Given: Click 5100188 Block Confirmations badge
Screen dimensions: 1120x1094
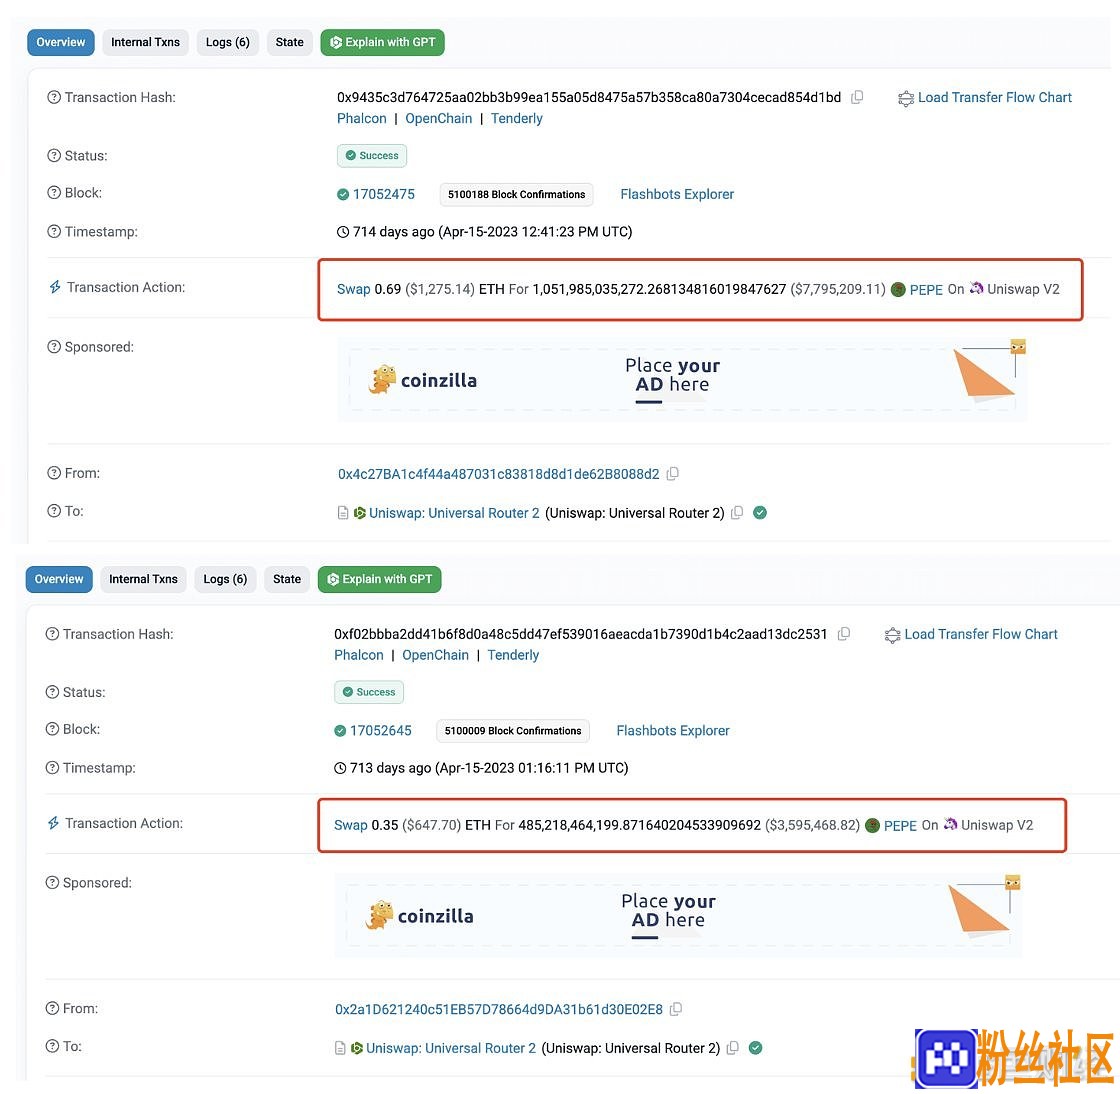Looking at the screenshot, I should (516, 194).
